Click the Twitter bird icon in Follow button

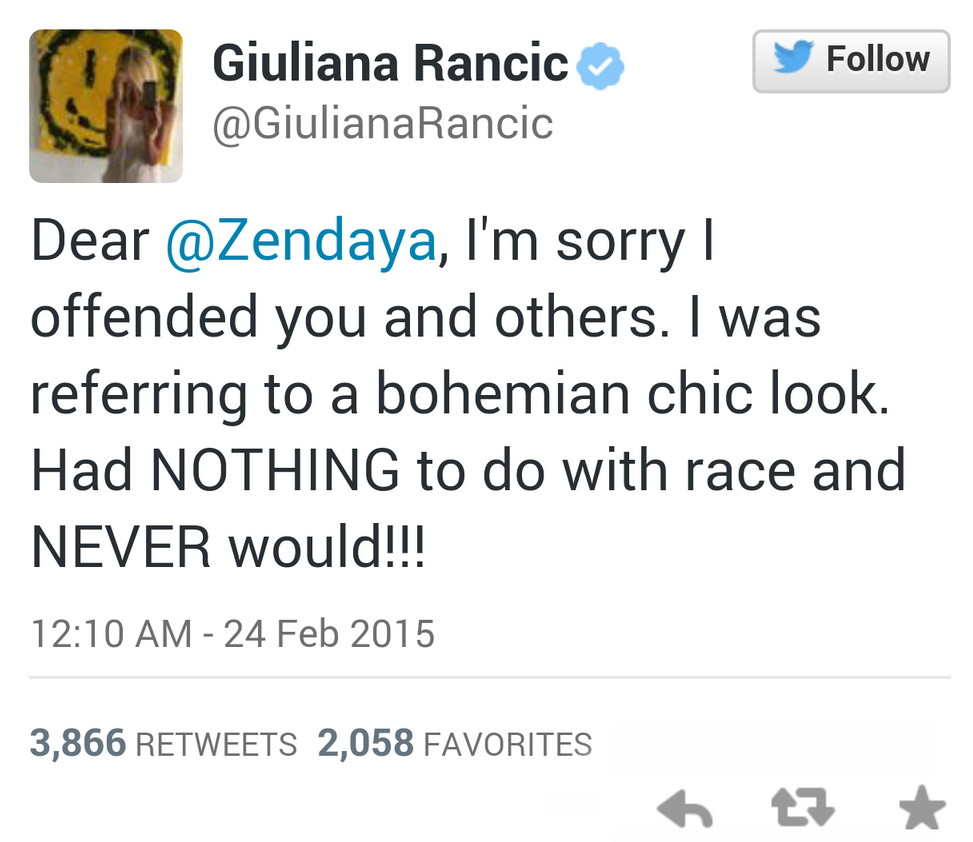(x=794, y=59)
